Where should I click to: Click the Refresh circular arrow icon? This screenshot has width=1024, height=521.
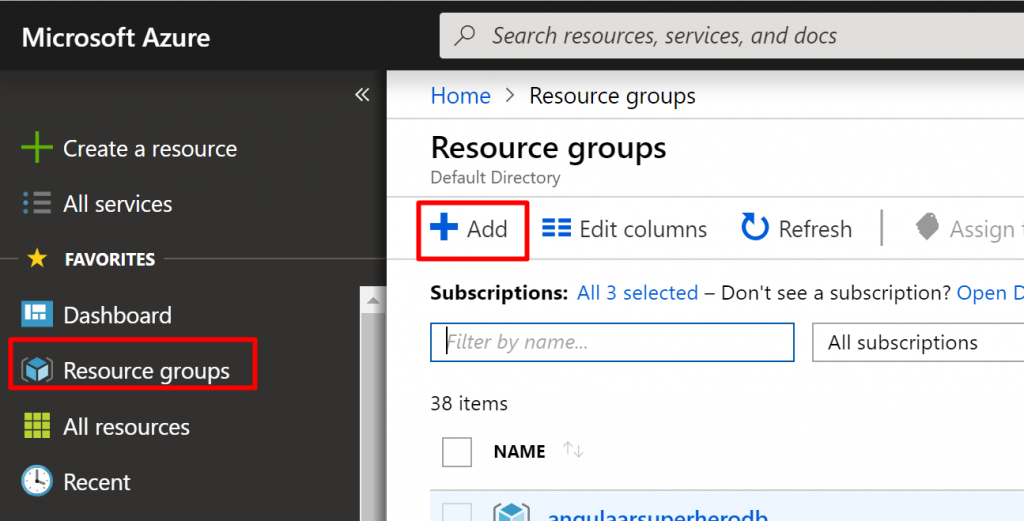click(x=755, y=229)
